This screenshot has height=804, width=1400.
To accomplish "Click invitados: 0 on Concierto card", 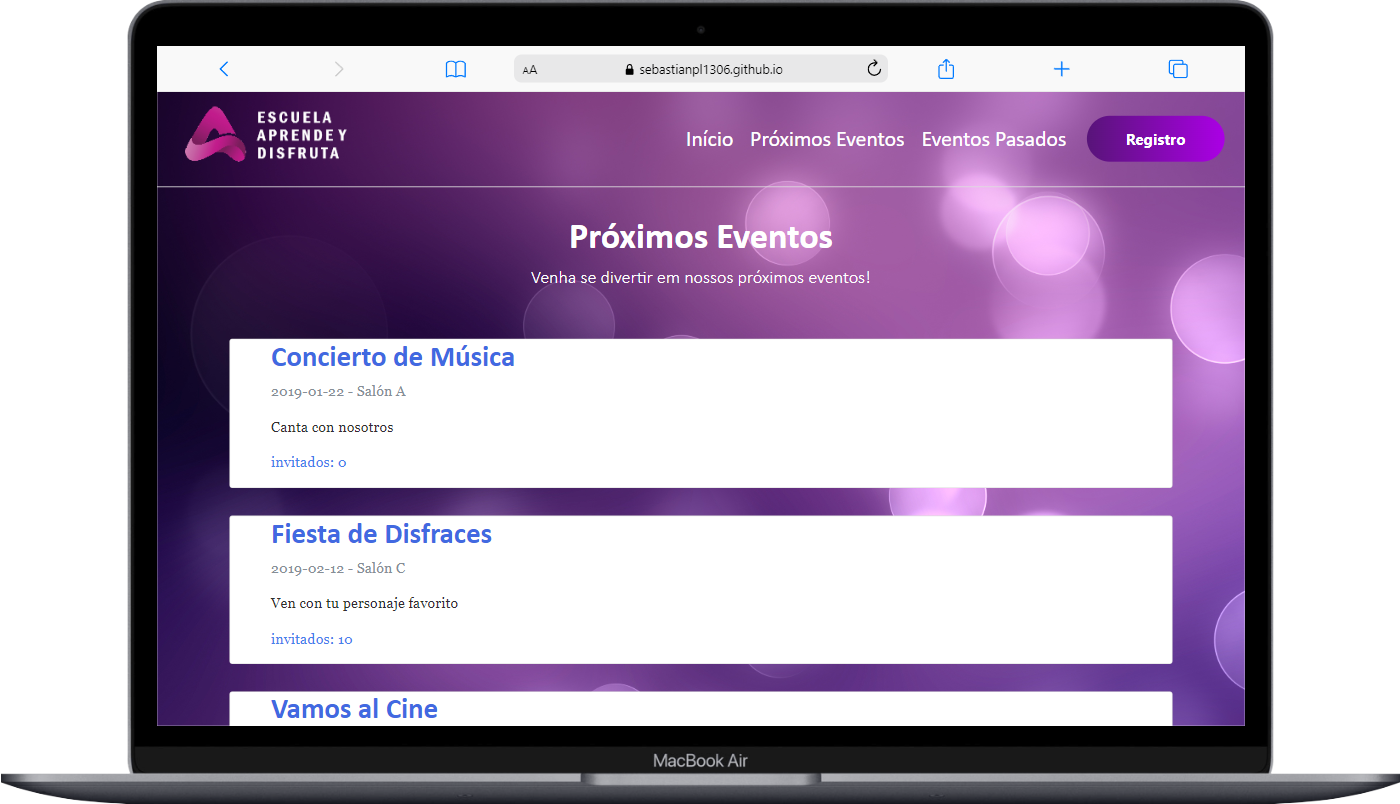I will [308, 462].
